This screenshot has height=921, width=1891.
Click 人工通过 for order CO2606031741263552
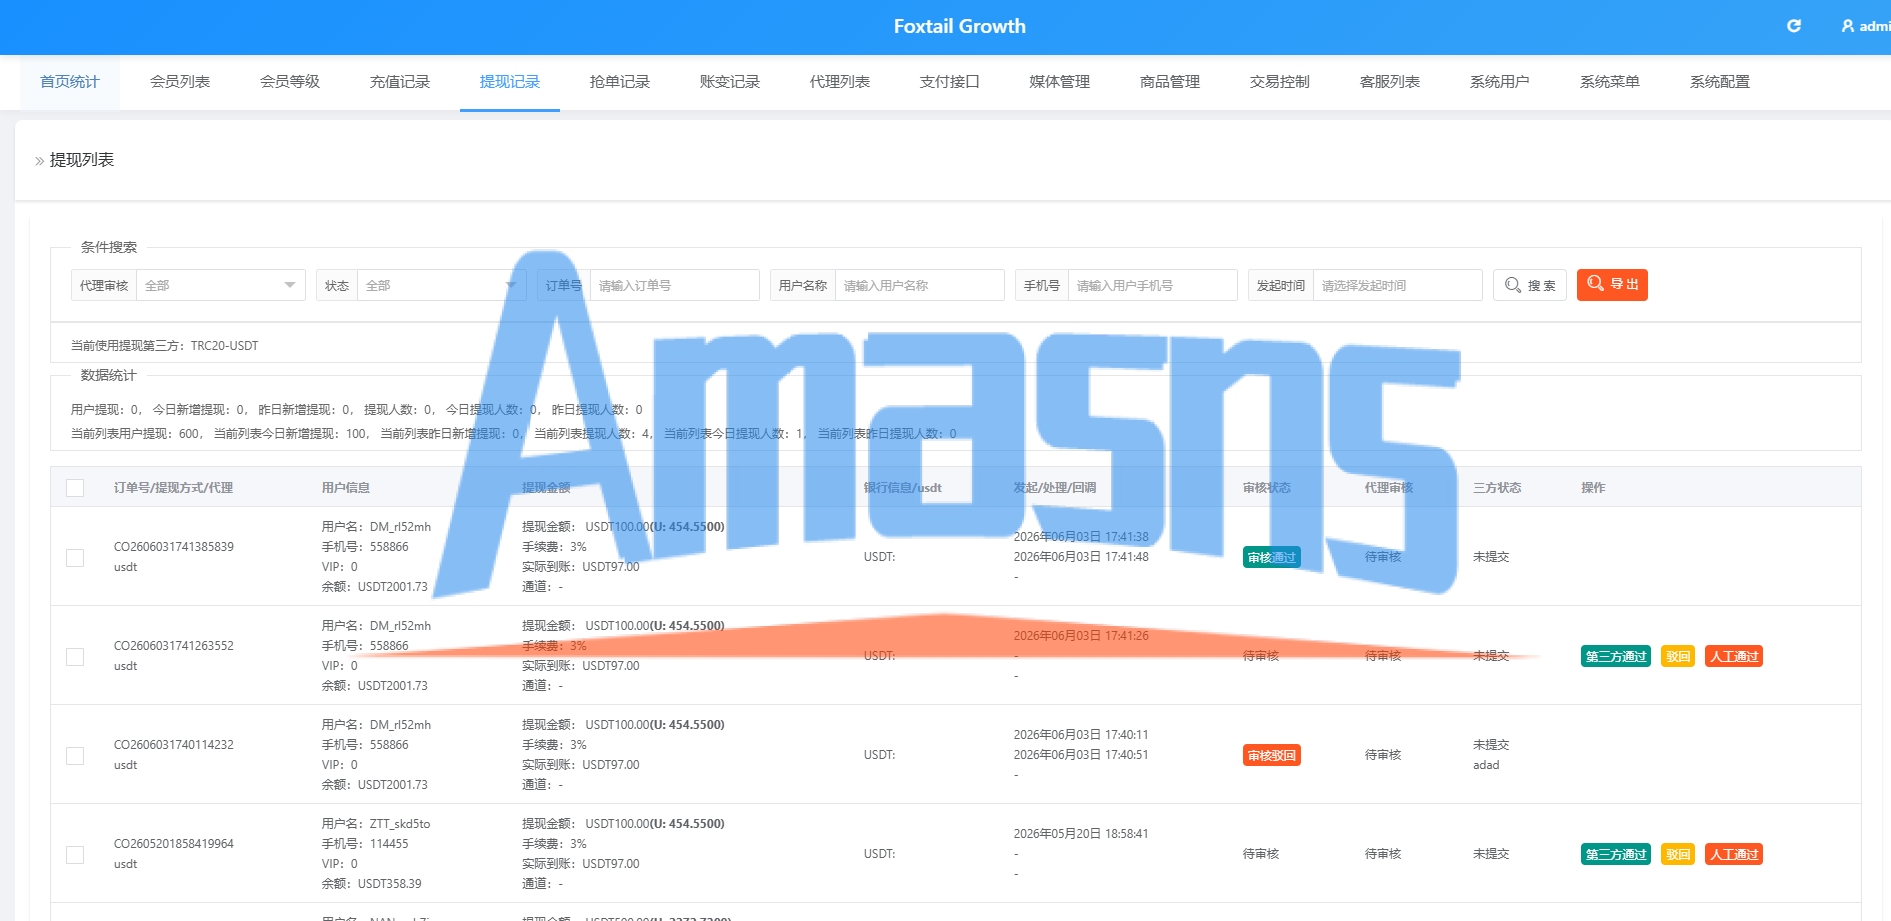coord(1734,656)
